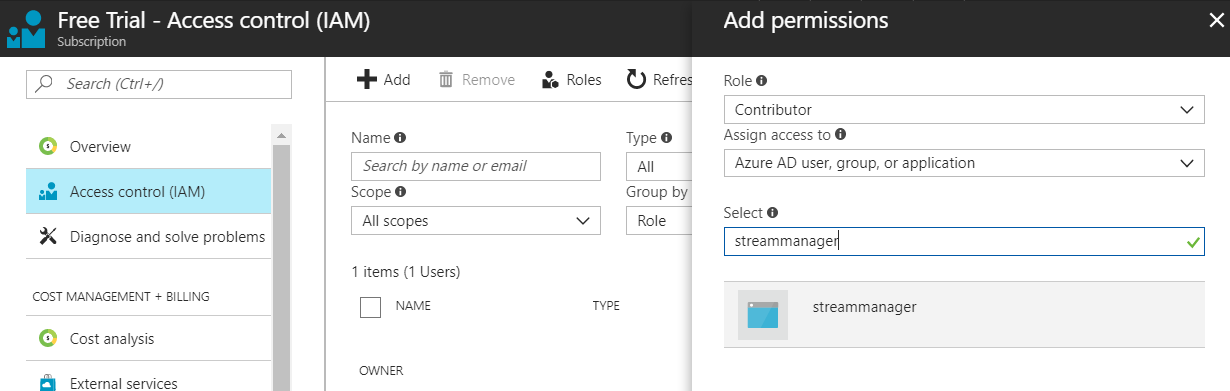1230x391 pixels.
Task: Click the info icon next to Select
Action: 773,213
